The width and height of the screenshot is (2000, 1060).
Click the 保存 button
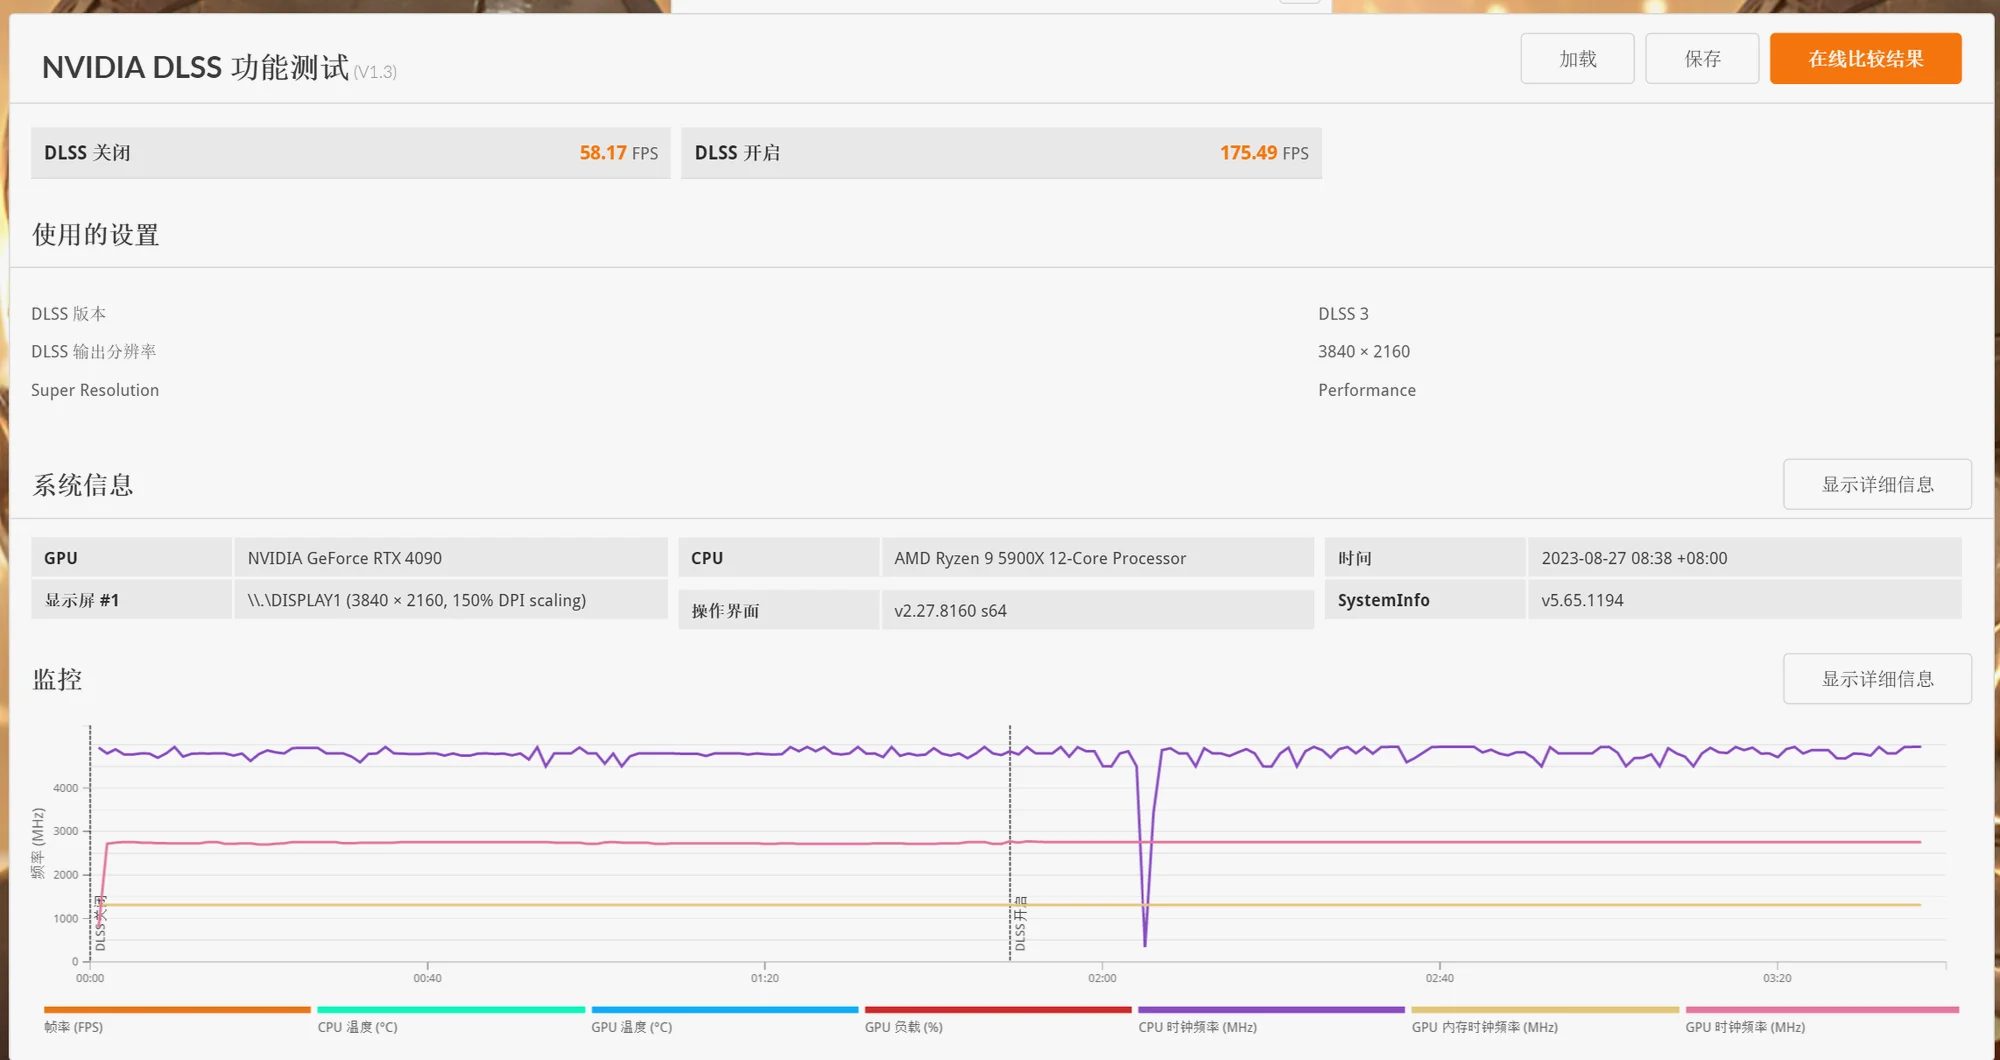pos(1702,59)
